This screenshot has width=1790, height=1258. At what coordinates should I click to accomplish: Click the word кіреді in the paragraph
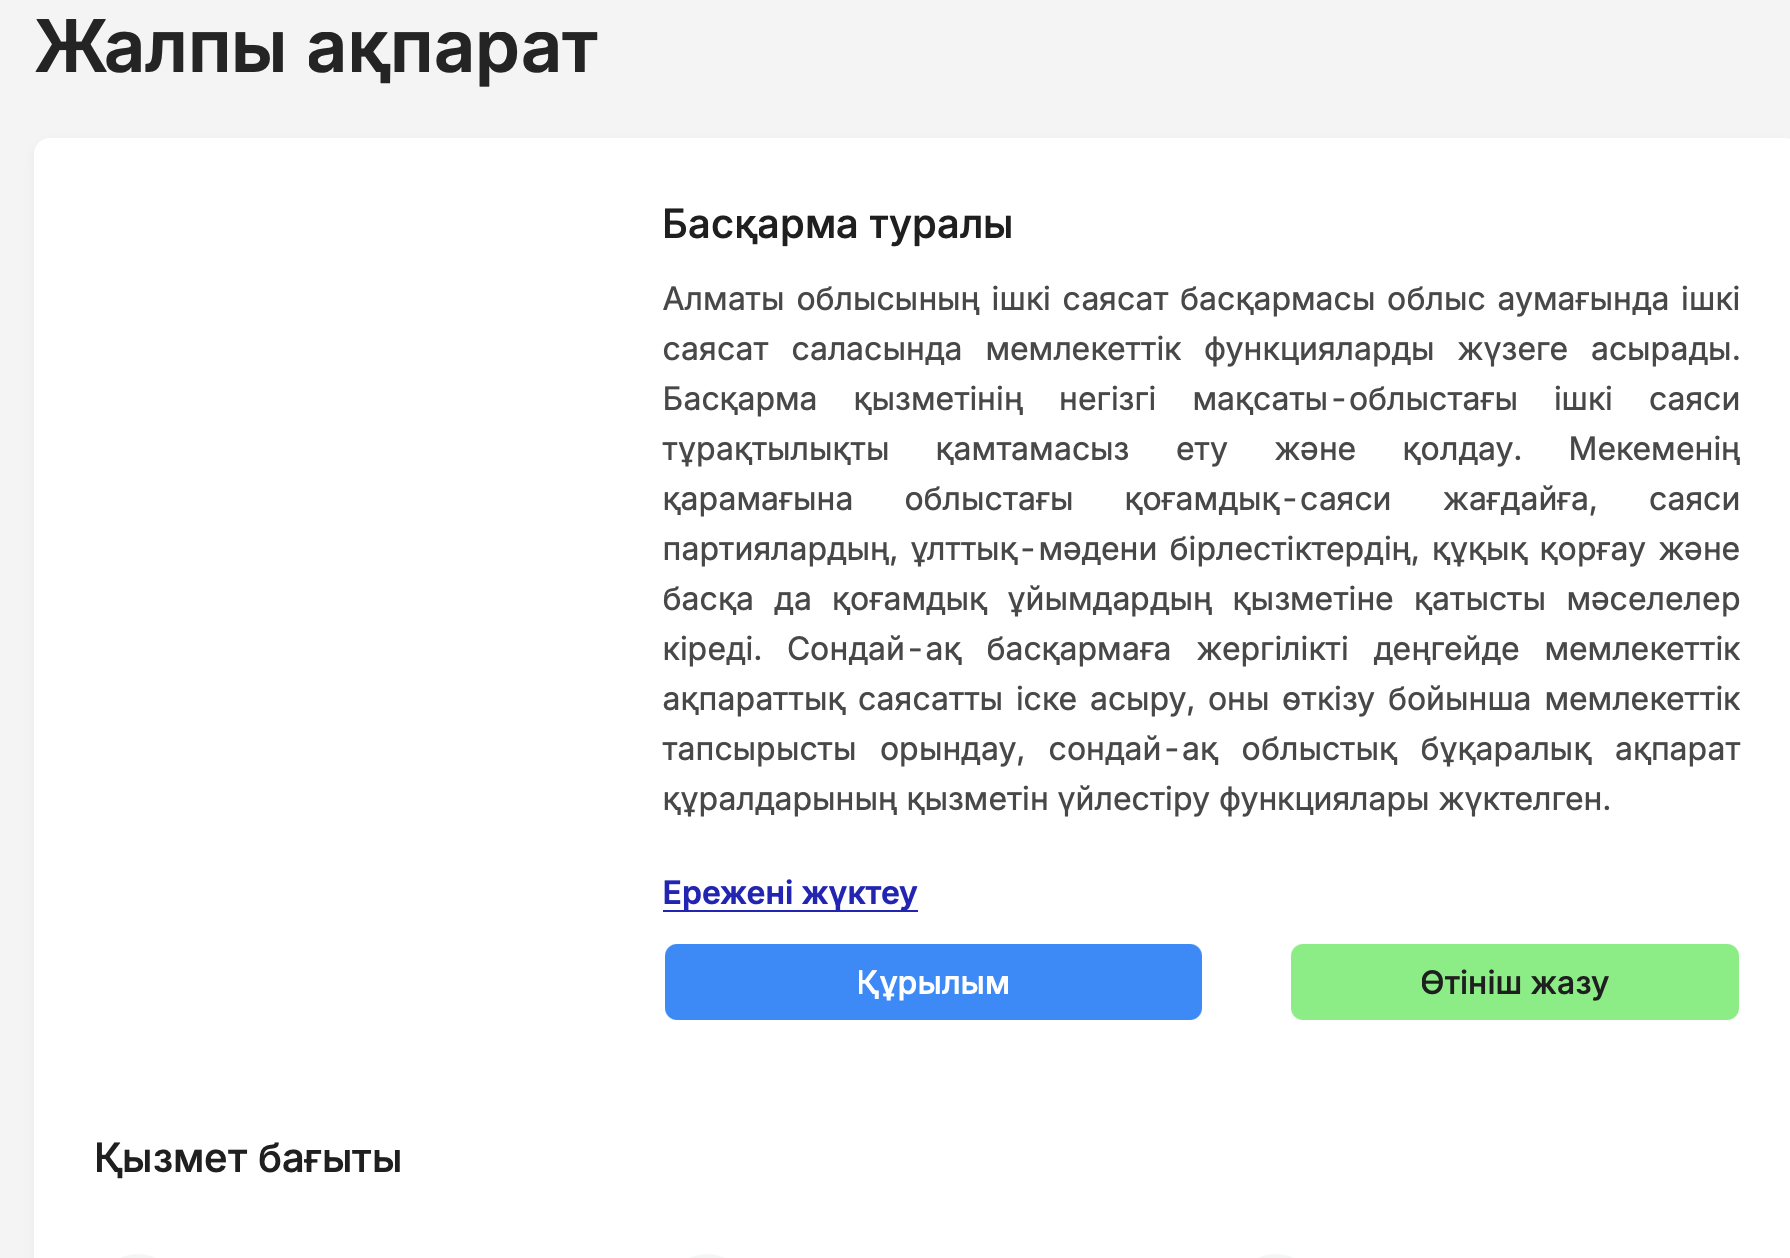pos(711,649)
